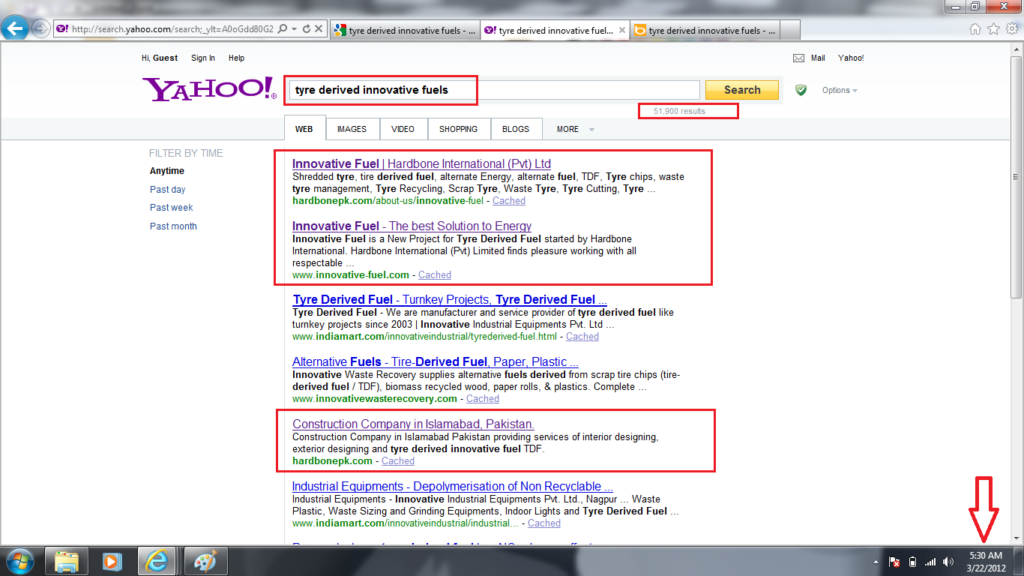This screenshot has width=1024, height=576.
Task: Open Alternative Fuels - Tire-Derived Fuel result
Action: pos(435,362)
